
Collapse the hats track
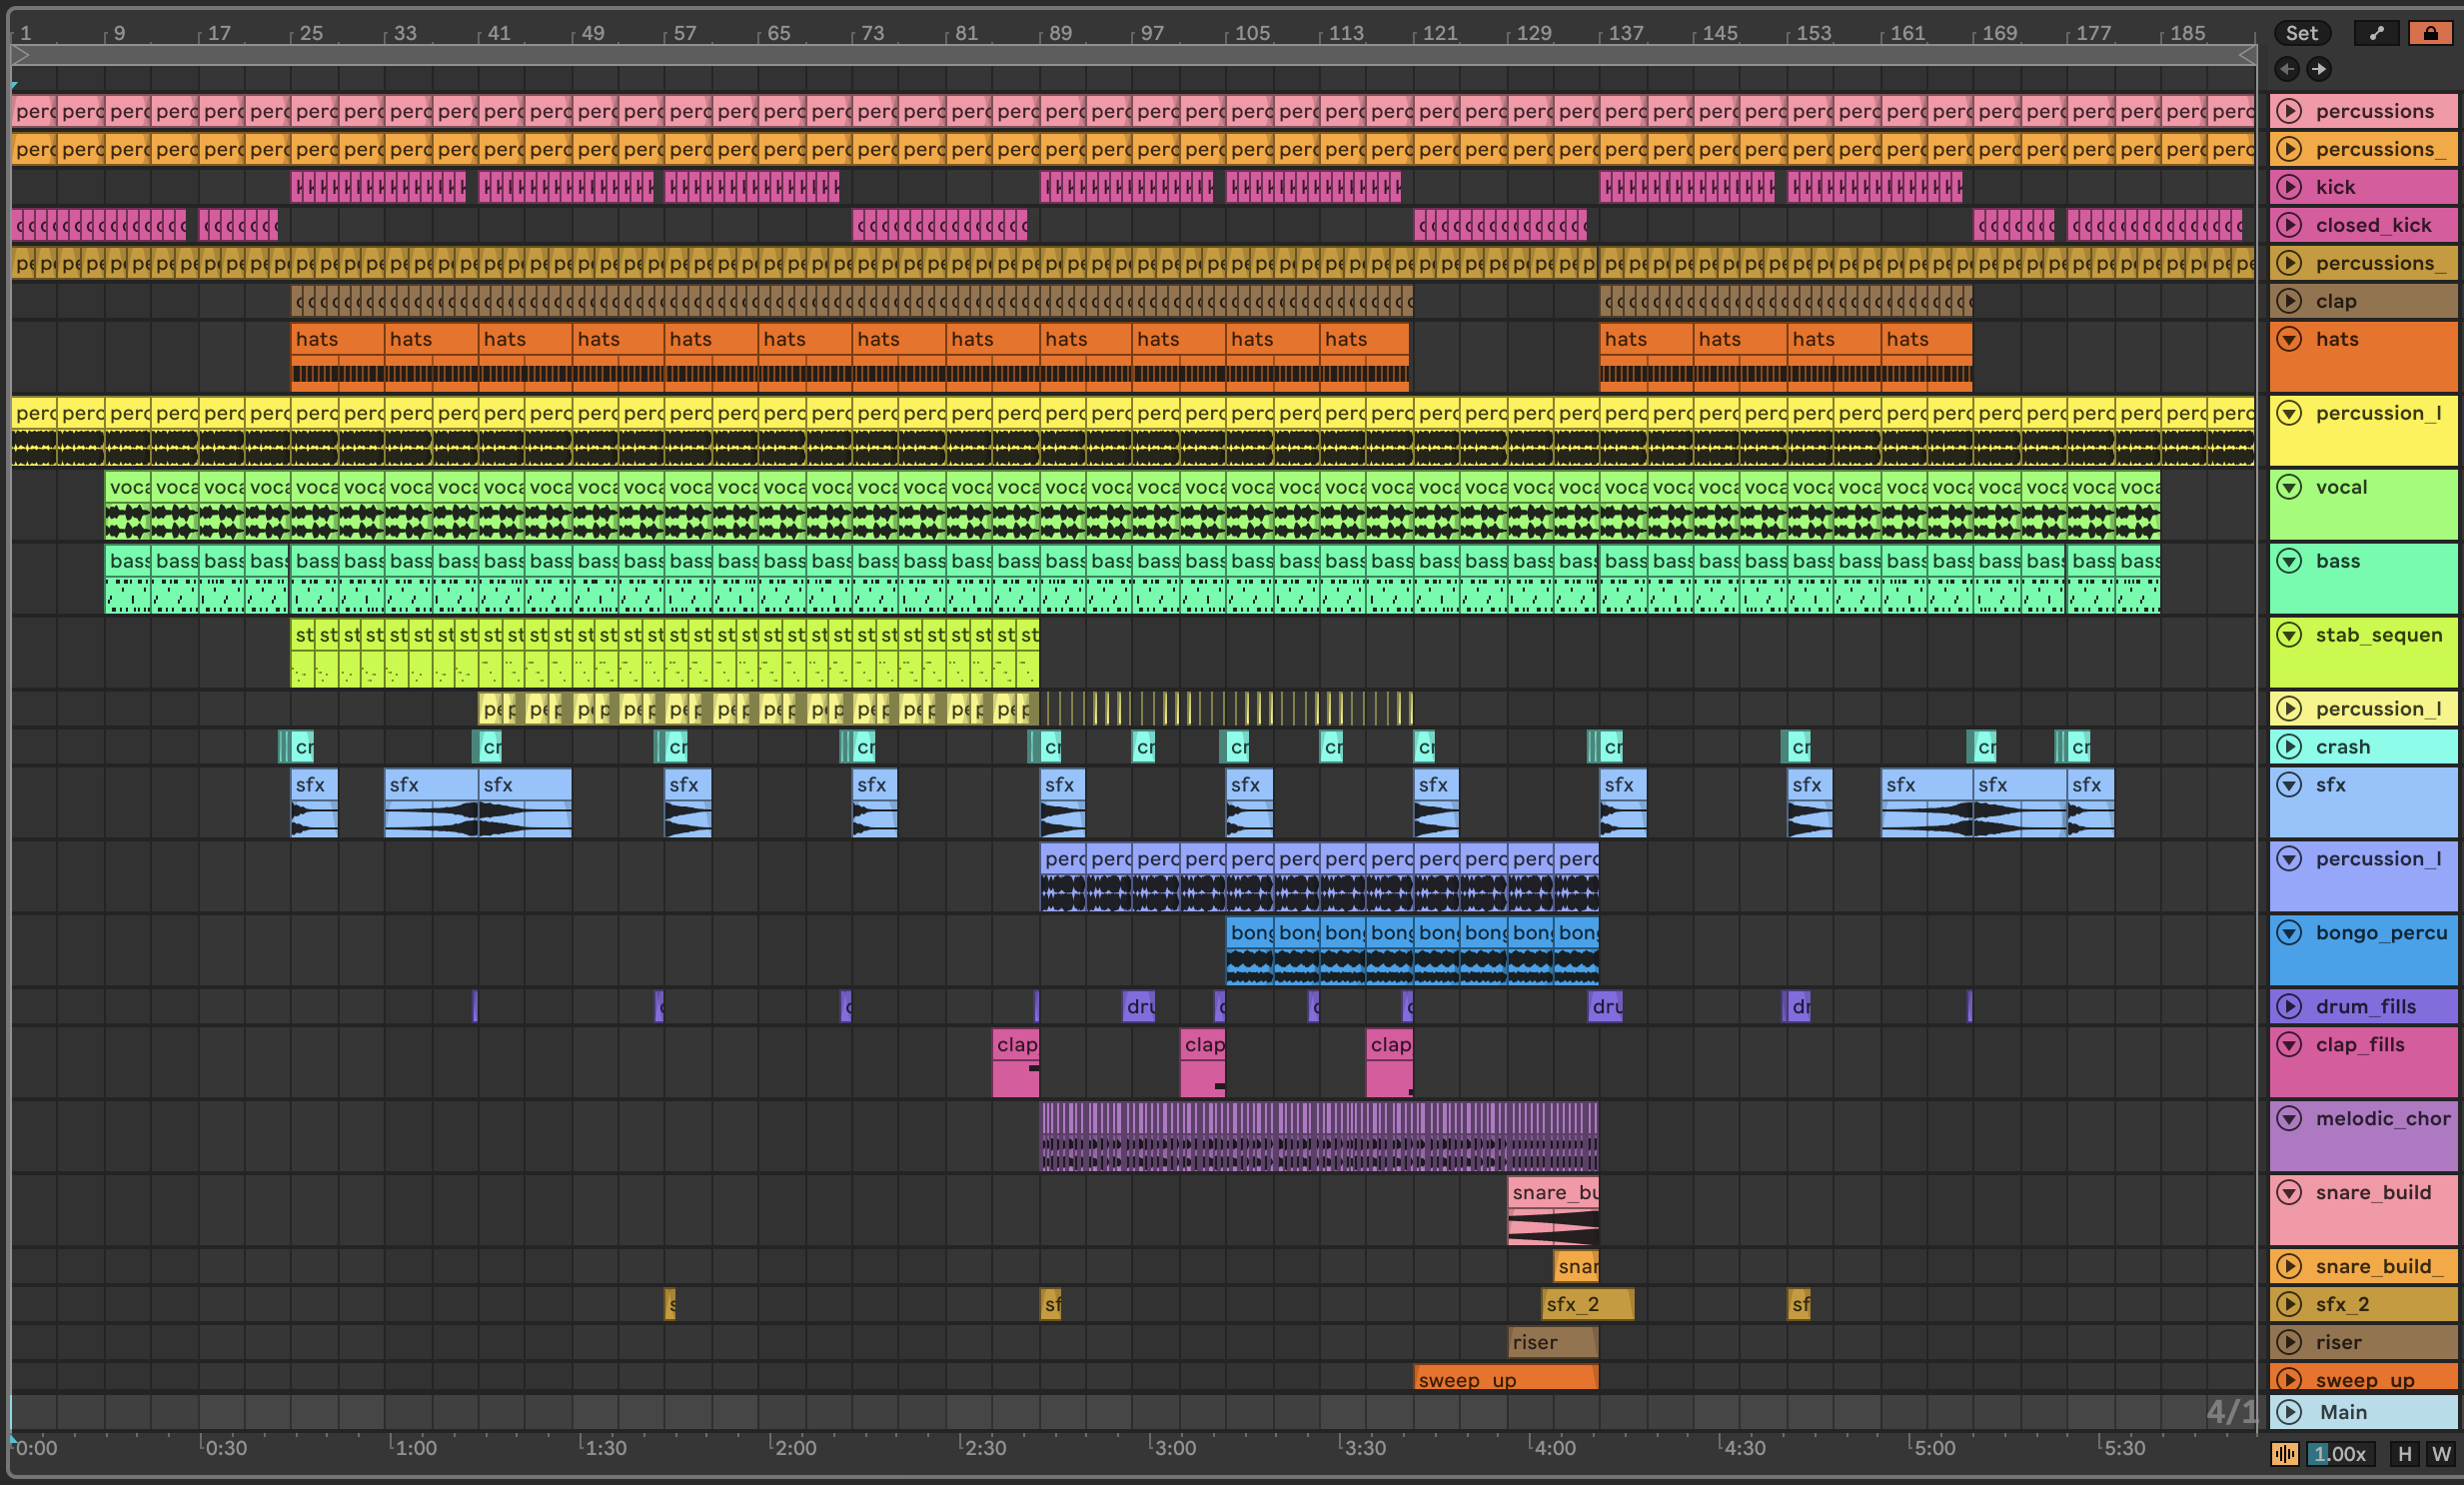[2289, 339]
